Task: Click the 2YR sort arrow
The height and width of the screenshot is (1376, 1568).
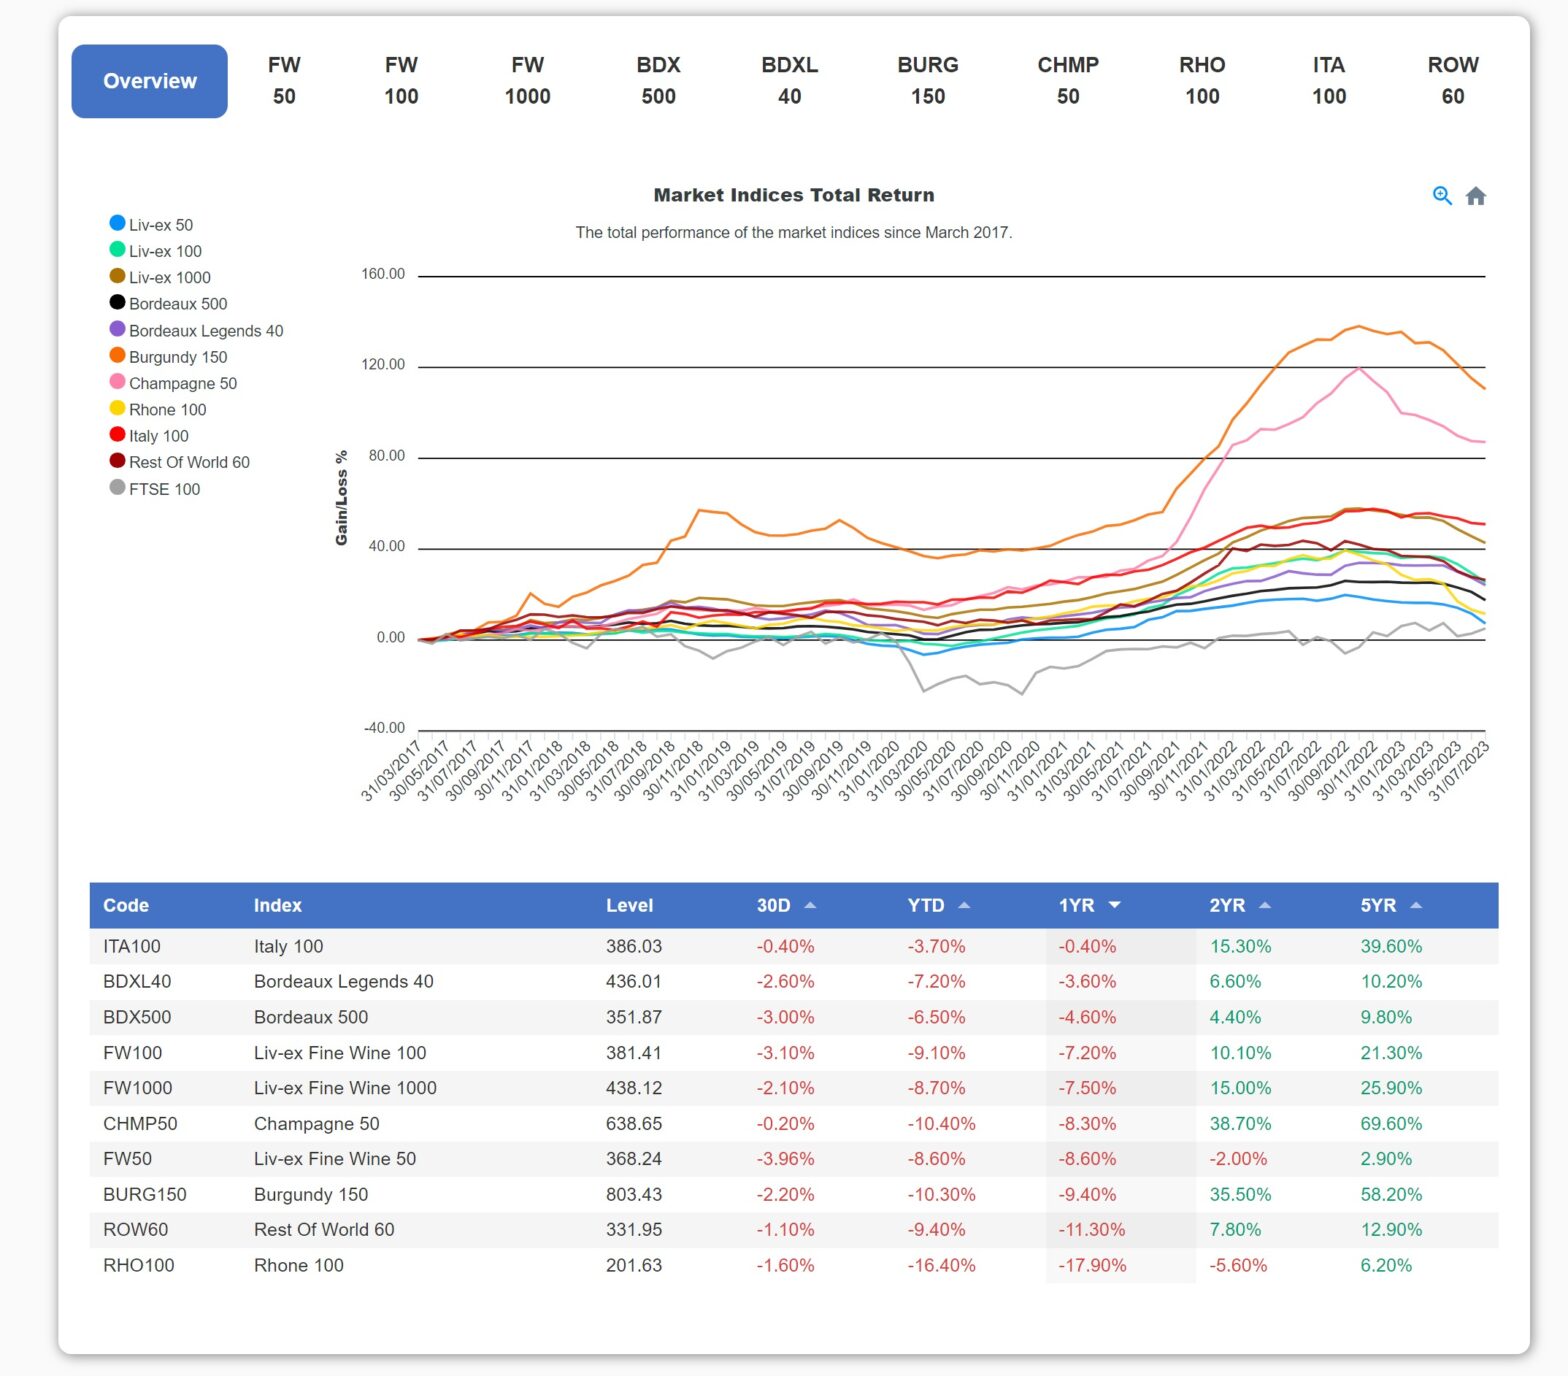Action: 1265,906
